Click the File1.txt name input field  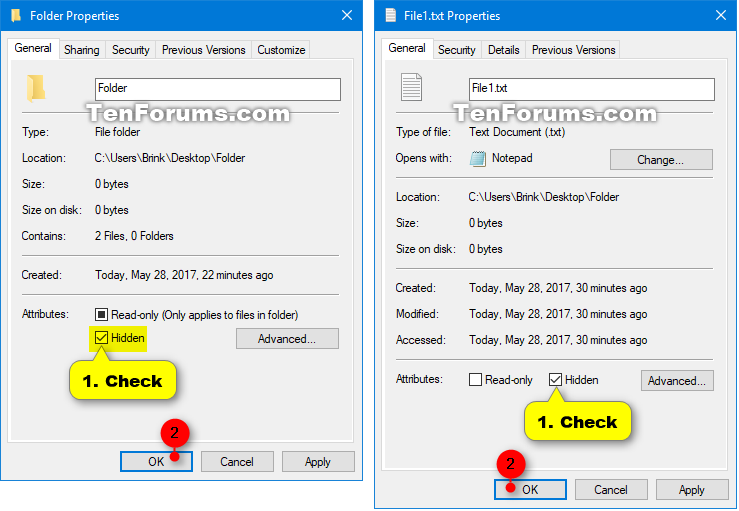pos(591,89)
